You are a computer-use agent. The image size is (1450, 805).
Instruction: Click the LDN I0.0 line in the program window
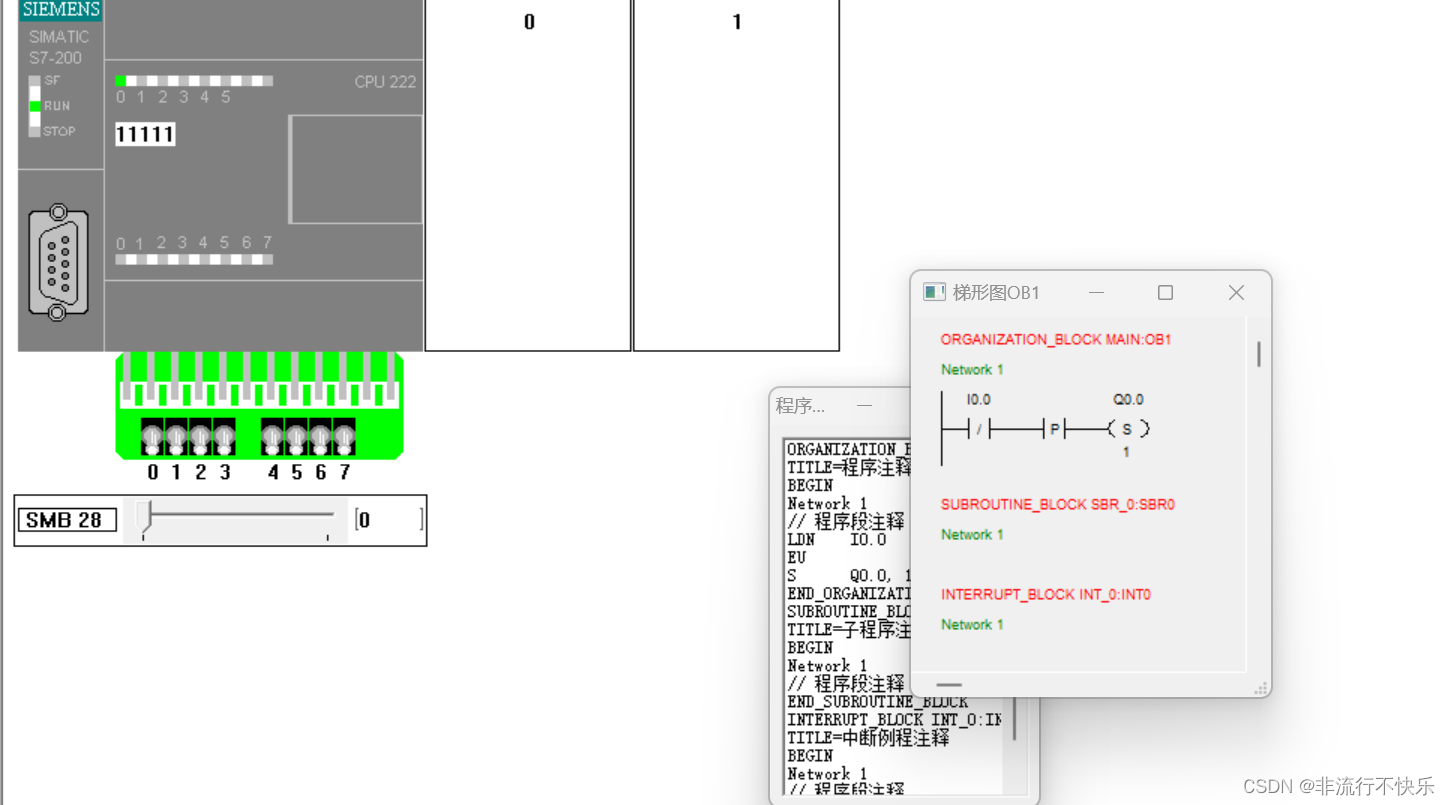(837, 540)
